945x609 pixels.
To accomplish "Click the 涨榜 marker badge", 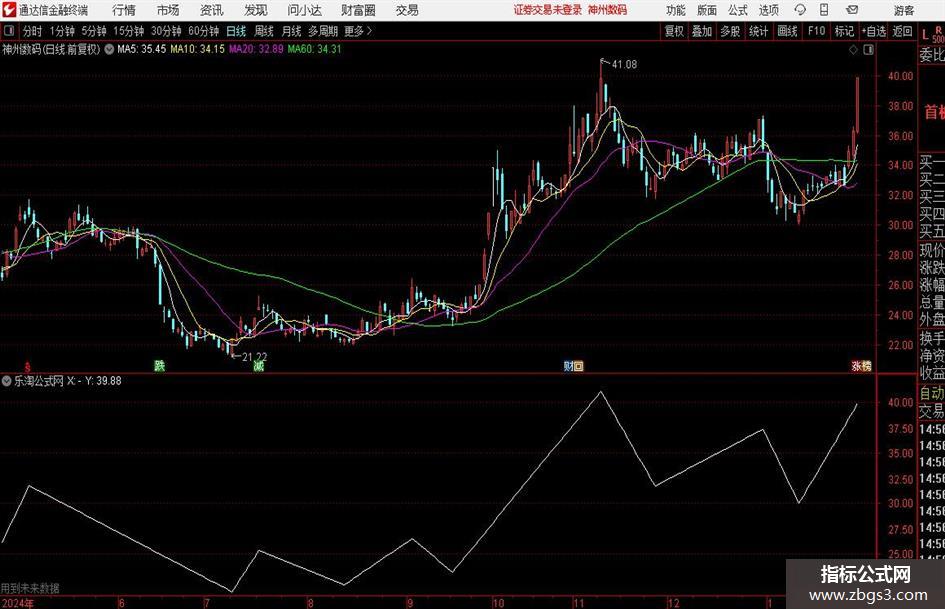I will 861,365.
